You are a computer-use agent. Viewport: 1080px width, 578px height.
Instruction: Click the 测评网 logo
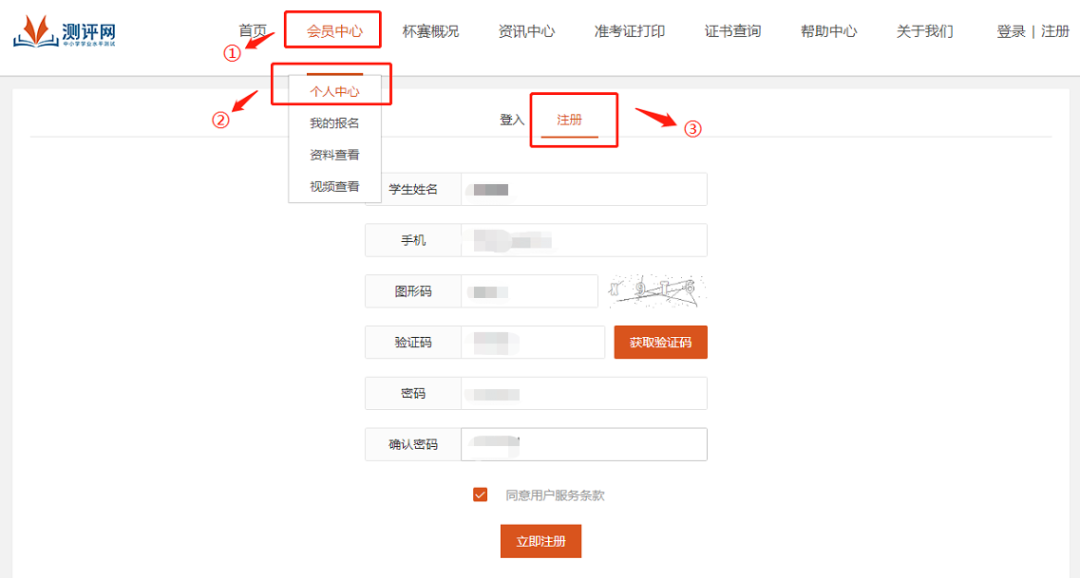(x=65, y=31)
